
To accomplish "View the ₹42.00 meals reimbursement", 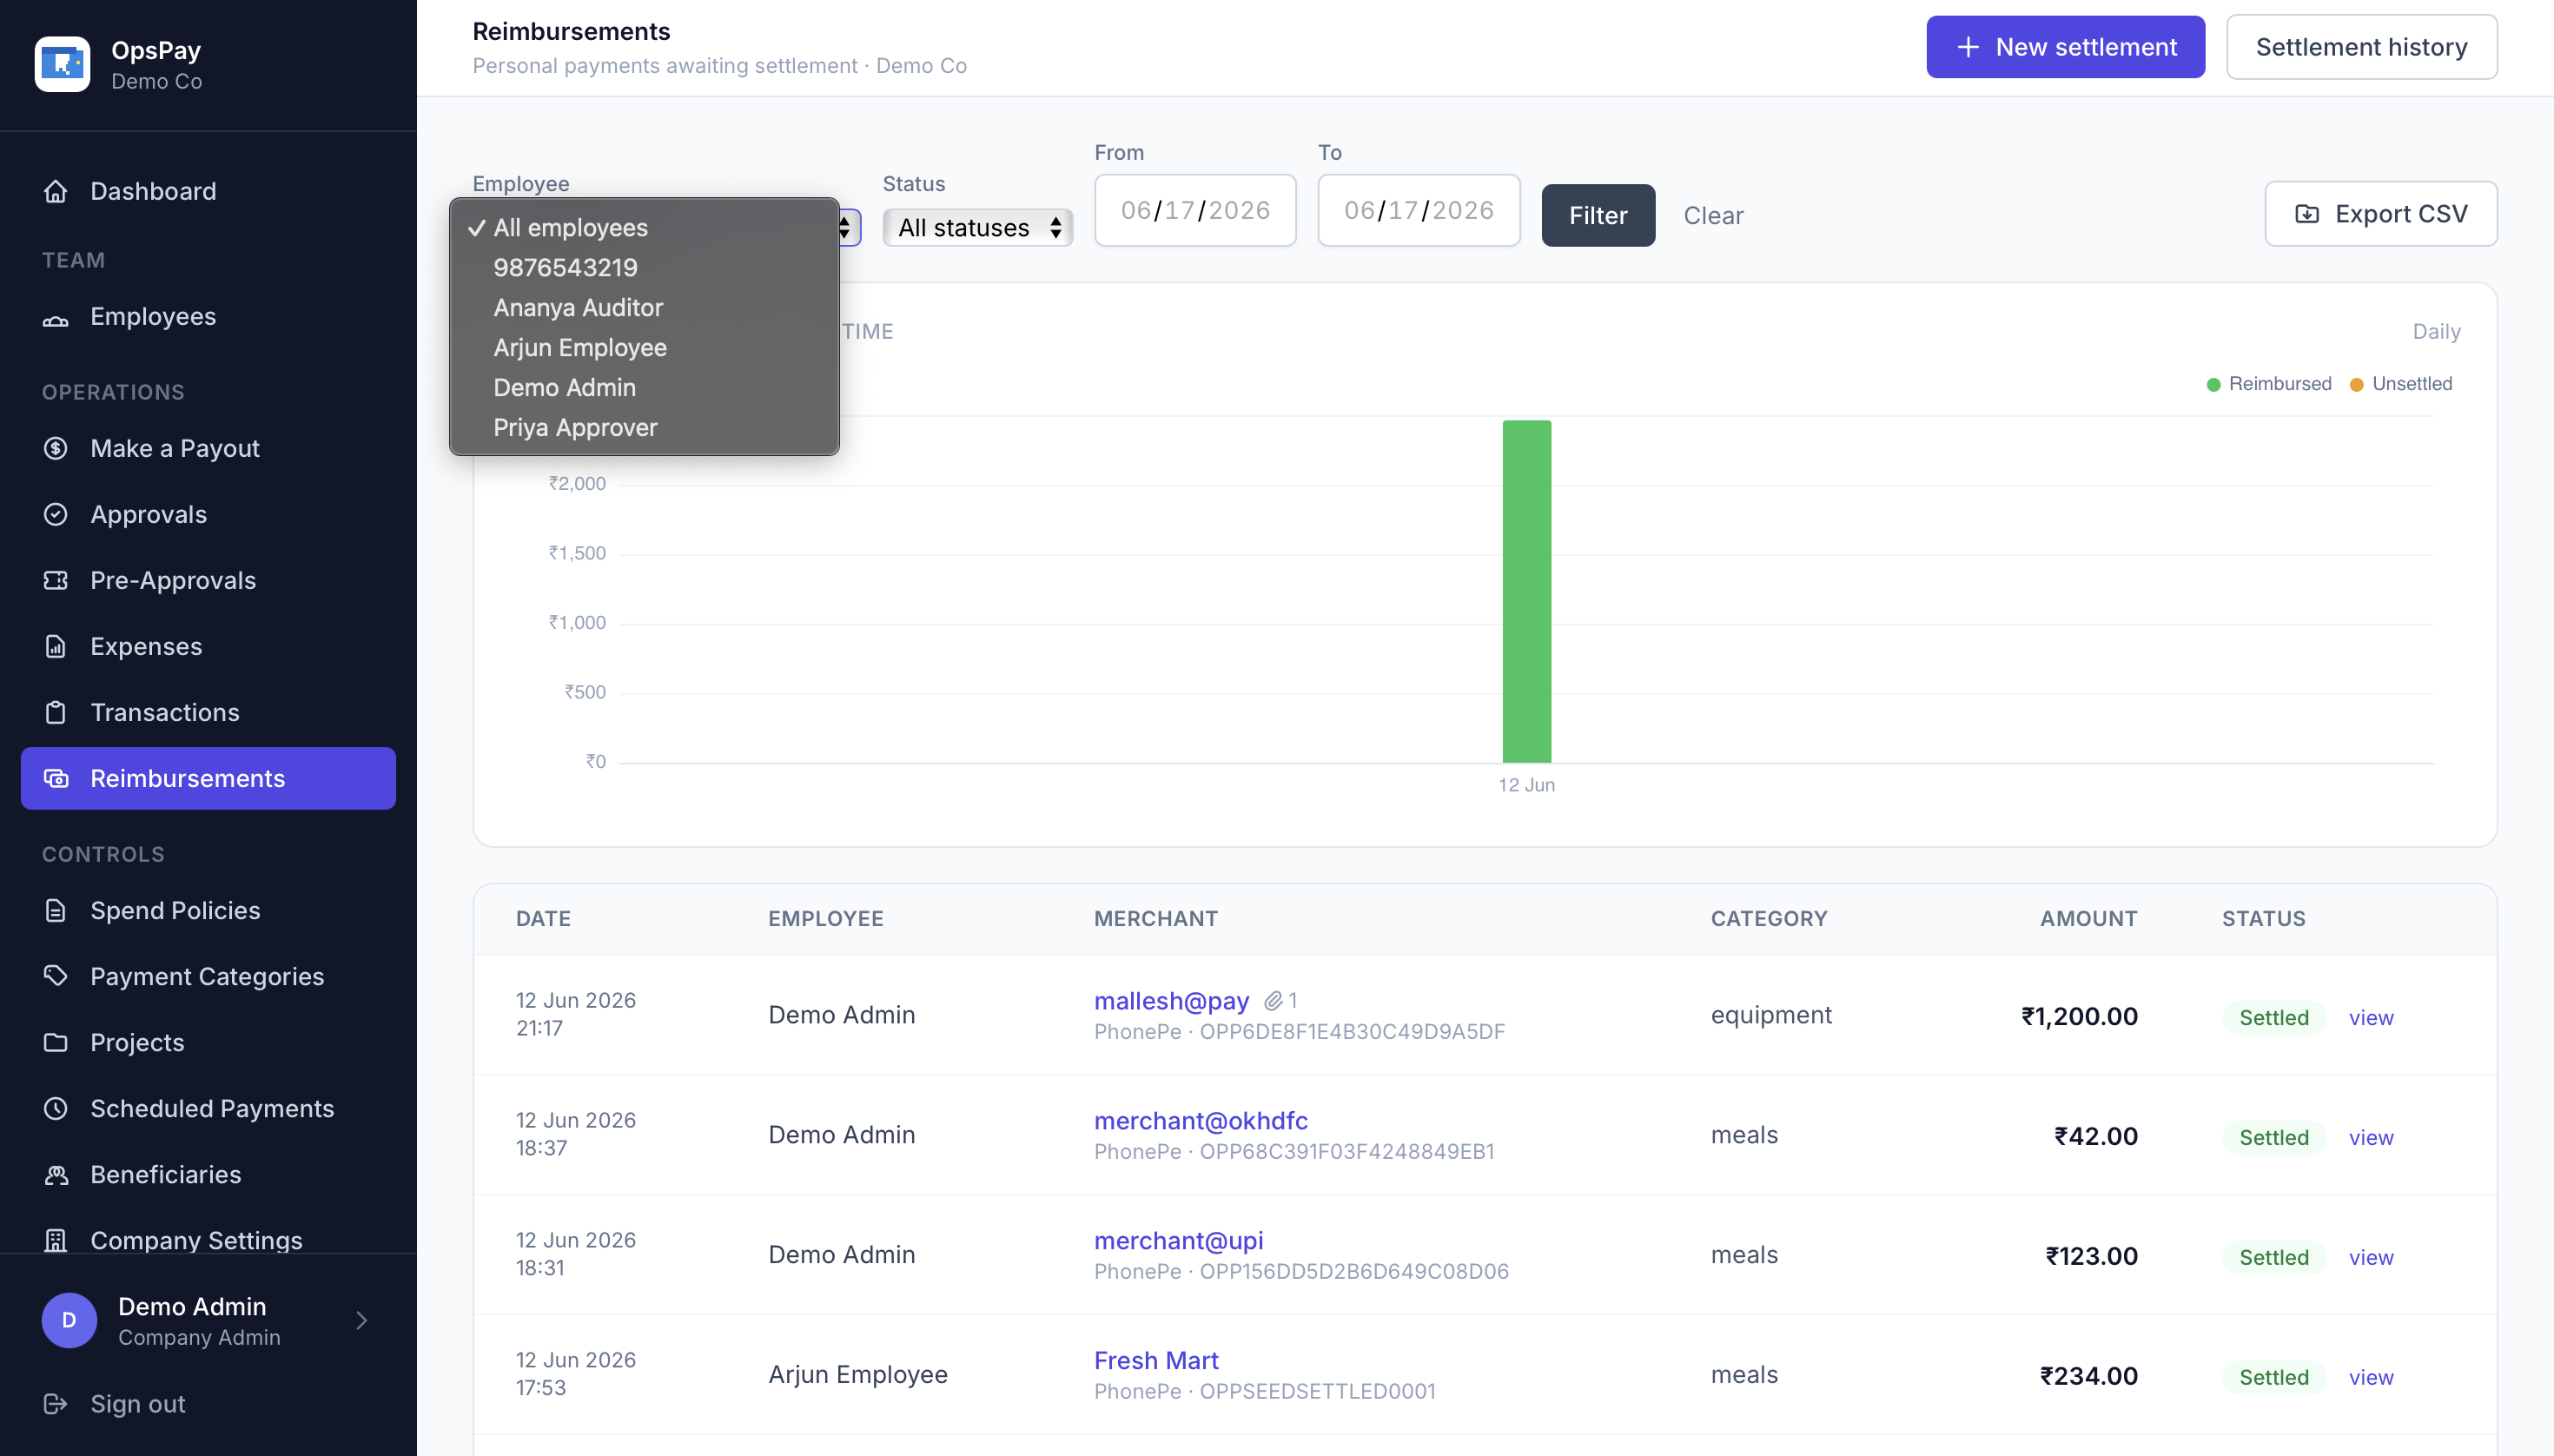I will click(2371, 1138).
